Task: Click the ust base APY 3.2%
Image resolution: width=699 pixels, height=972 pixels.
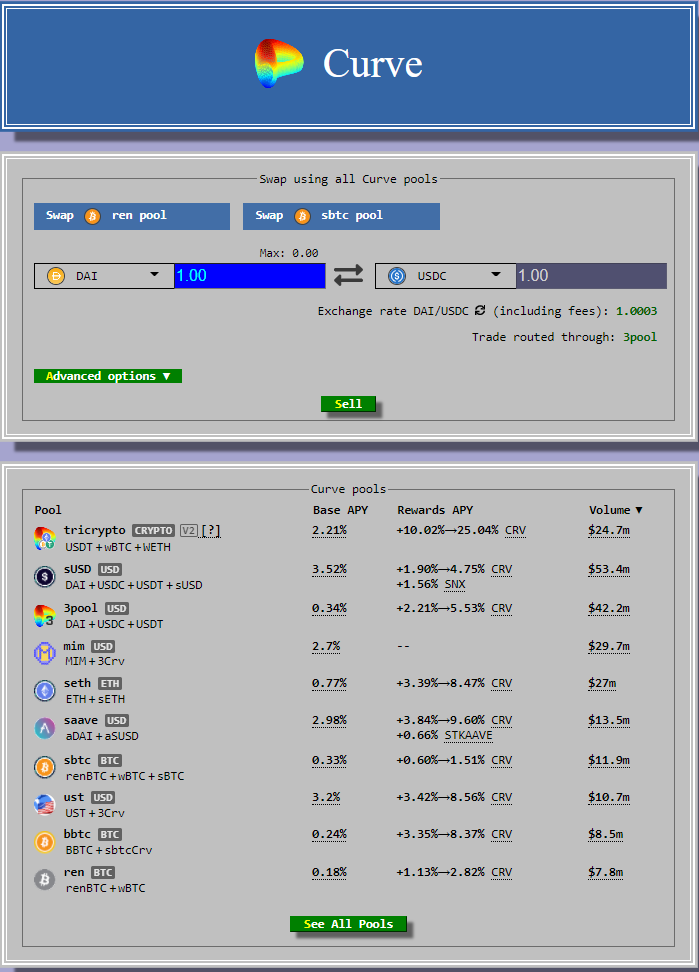Action: pyautogui.click(x=326, y=797)
